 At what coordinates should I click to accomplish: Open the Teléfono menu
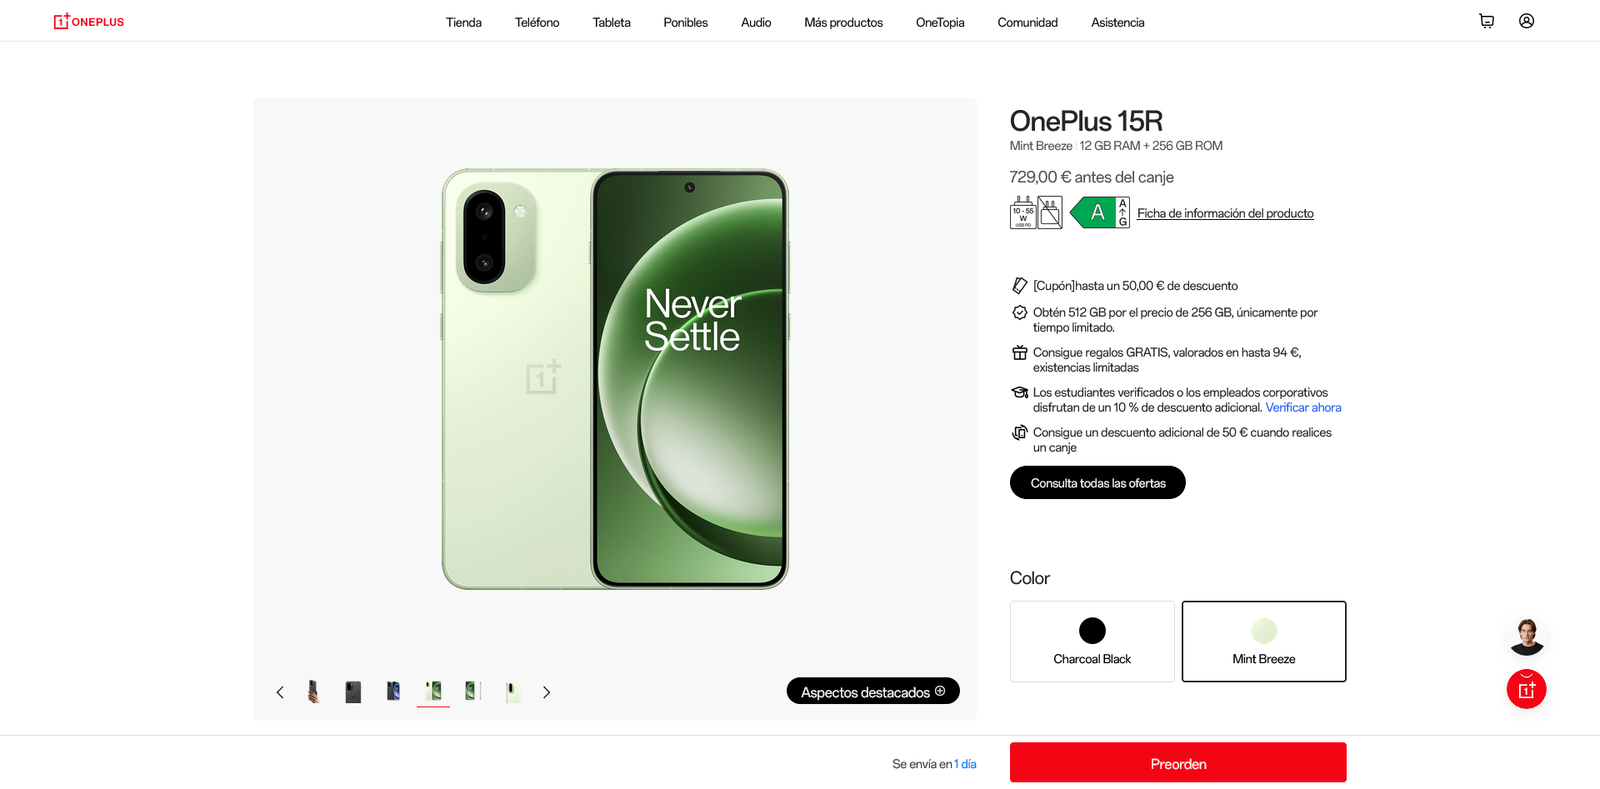537,22
